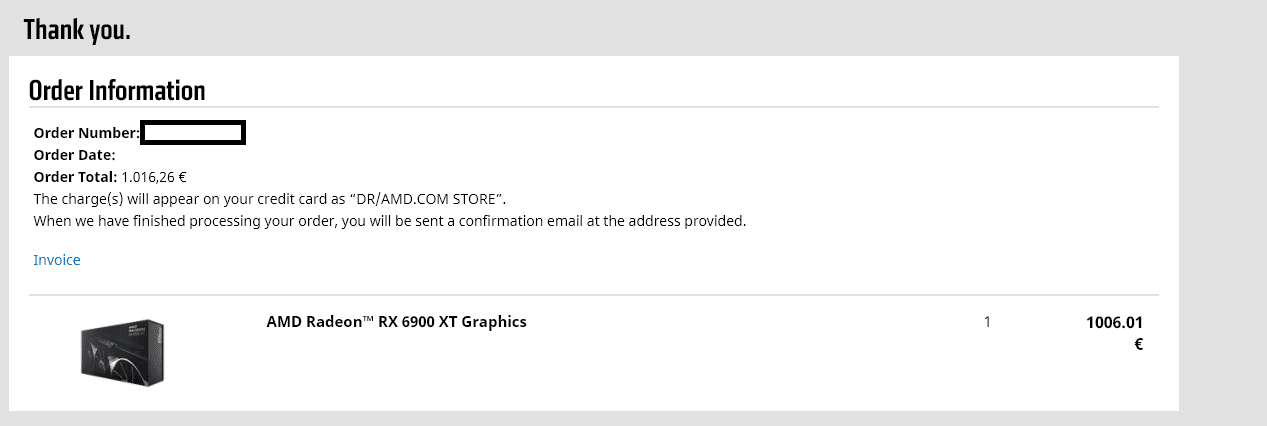Click the Radeon RX 6900 XT product image
1267x426 pixels.
(x=122, y=351)
